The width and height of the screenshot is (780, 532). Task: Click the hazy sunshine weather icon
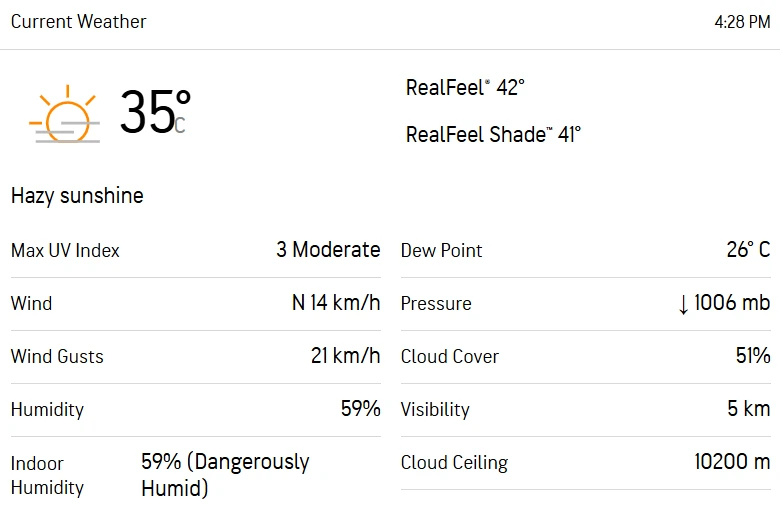pos(65,114)
